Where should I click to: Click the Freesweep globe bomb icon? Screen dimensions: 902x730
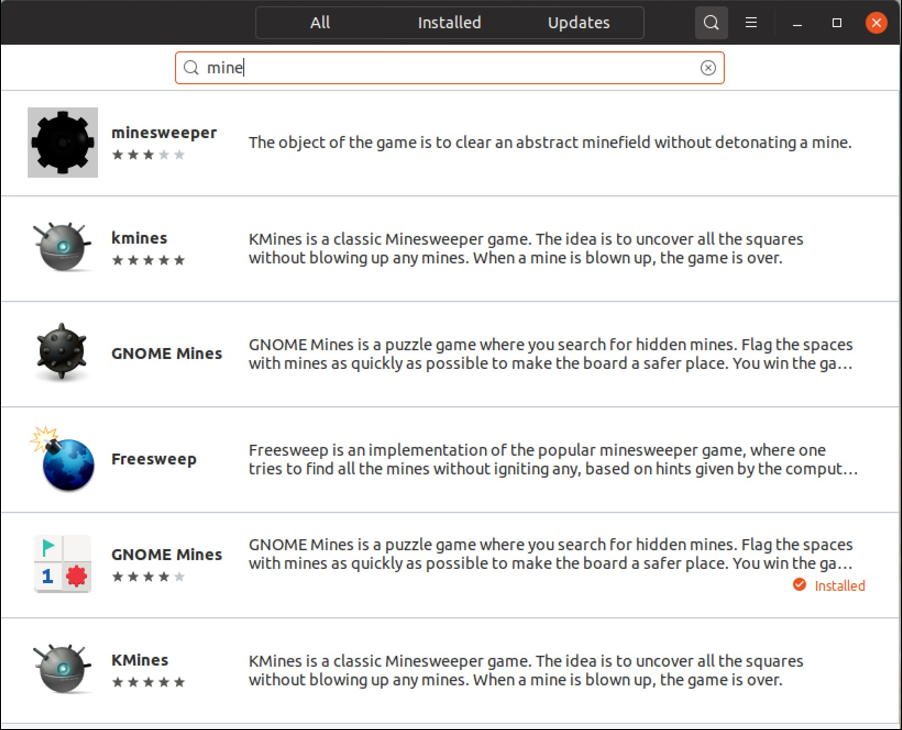pos(63,458)
